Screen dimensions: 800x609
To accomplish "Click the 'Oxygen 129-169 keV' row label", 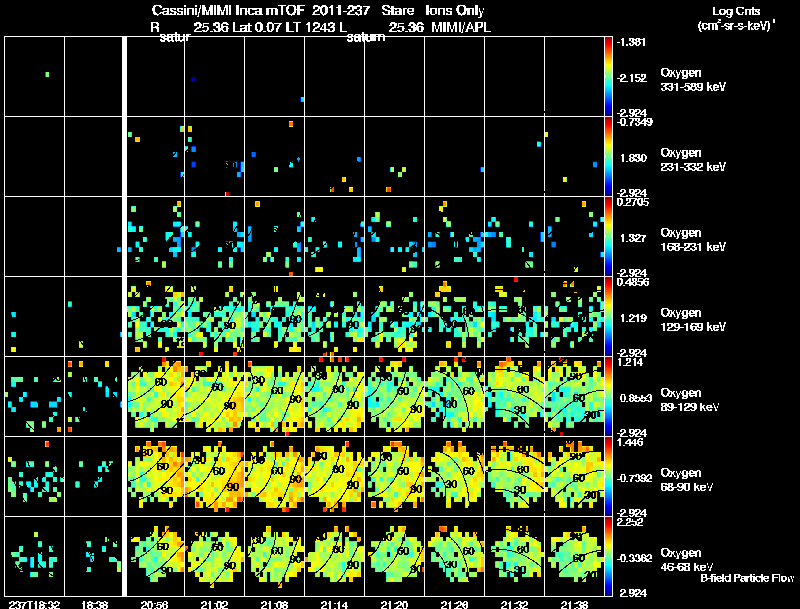I will (x=693, y=320).
